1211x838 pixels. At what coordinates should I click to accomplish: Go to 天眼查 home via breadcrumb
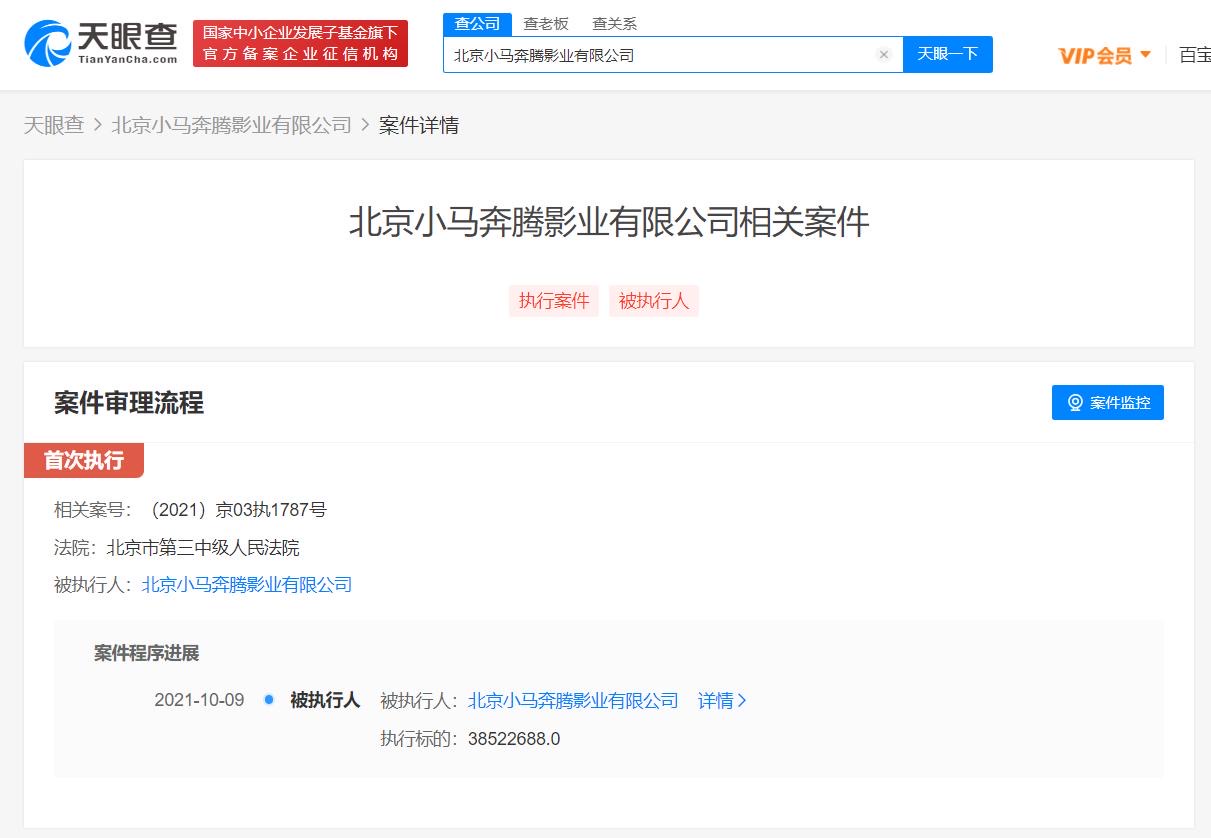54,125
